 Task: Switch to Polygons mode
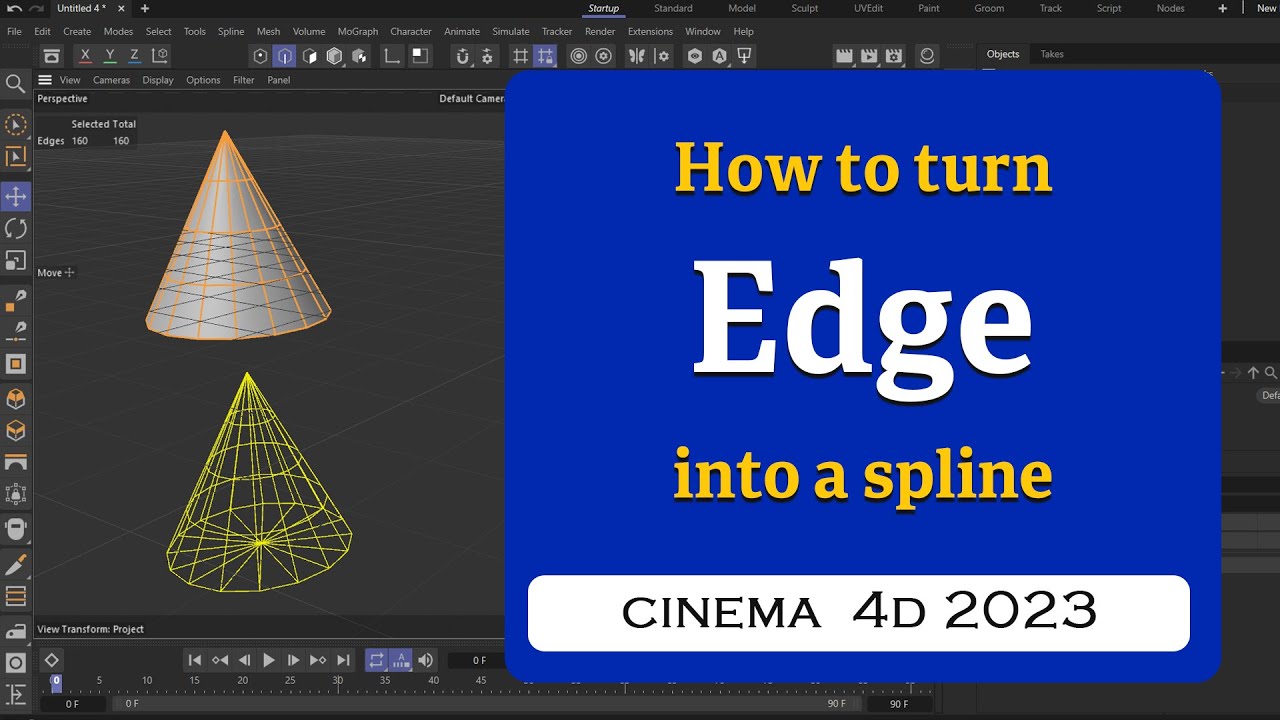tap(310, 56)
